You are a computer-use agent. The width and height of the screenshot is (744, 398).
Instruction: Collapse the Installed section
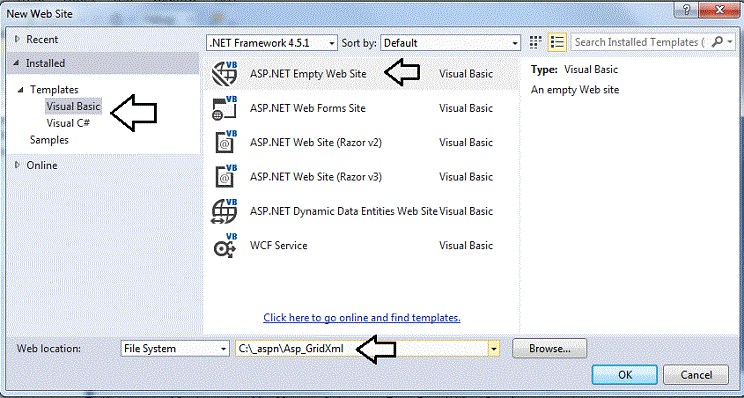[17, 63]
